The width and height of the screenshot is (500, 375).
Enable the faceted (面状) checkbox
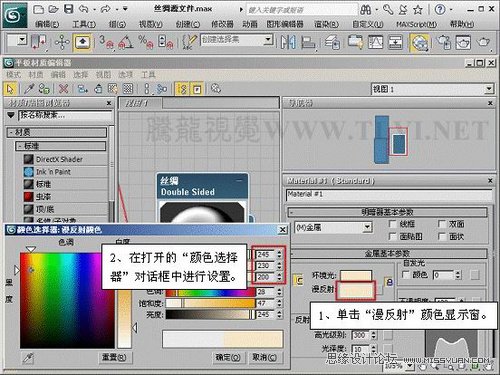(x=442, y=236)
